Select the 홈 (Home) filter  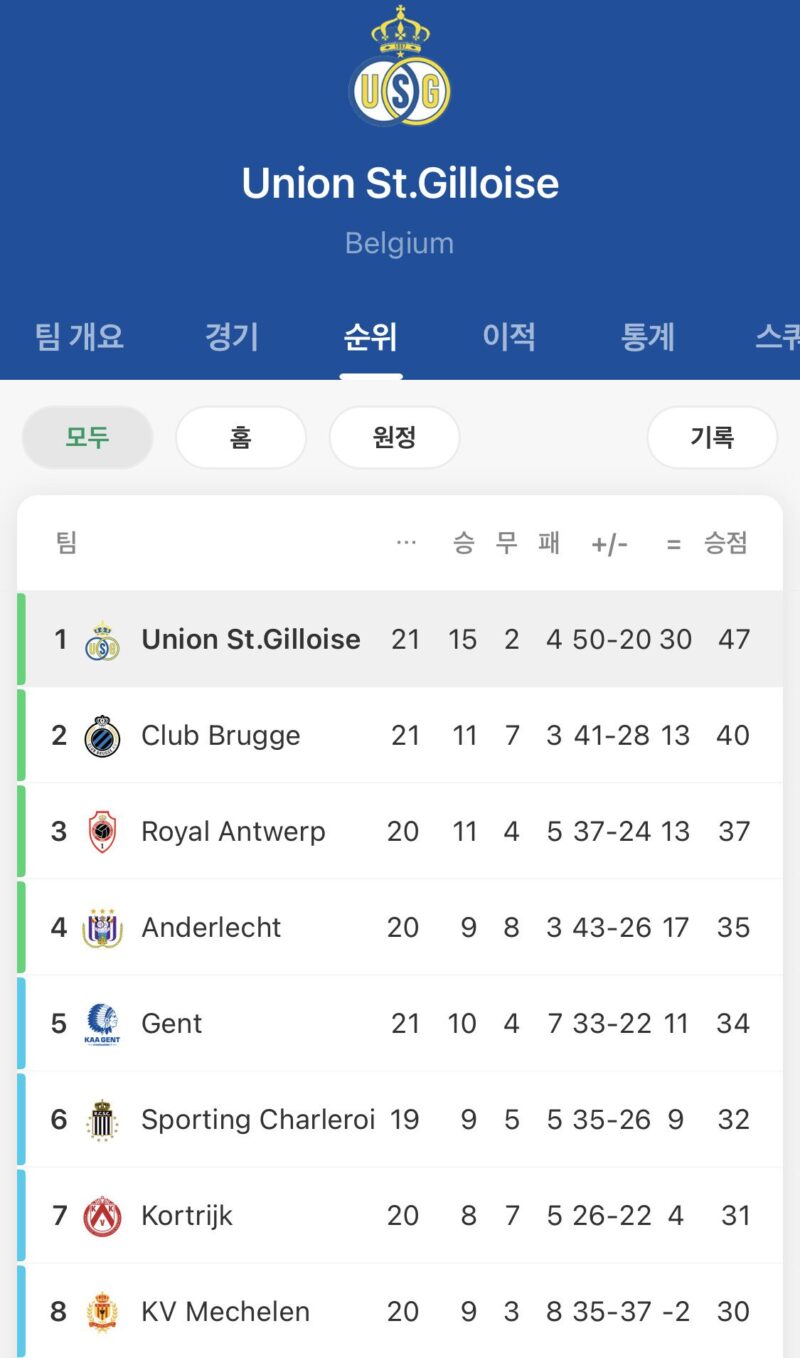pos(241,437)
